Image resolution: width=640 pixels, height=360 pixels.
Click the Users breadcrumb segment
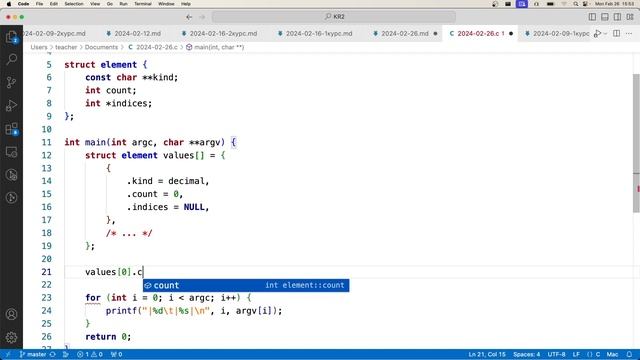click(39, 47)
